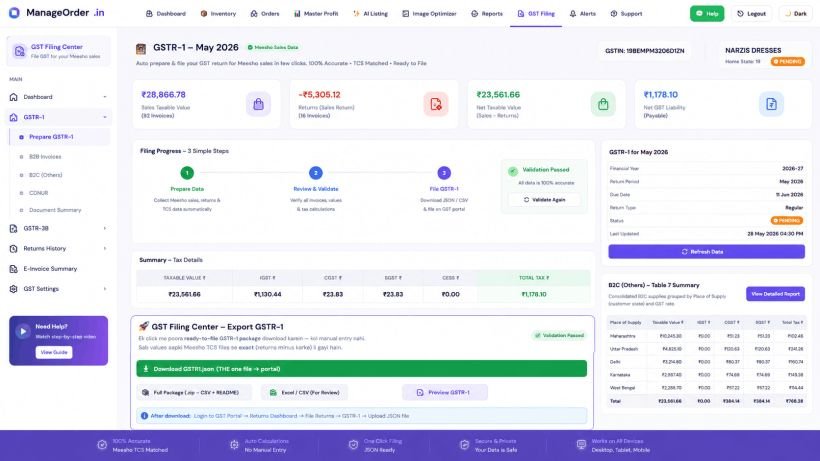Click the Uttar Pradesh row in B2C table
The height and width of the screenshot is (461, 820).
pyautogui.click(x=707, y=349)
